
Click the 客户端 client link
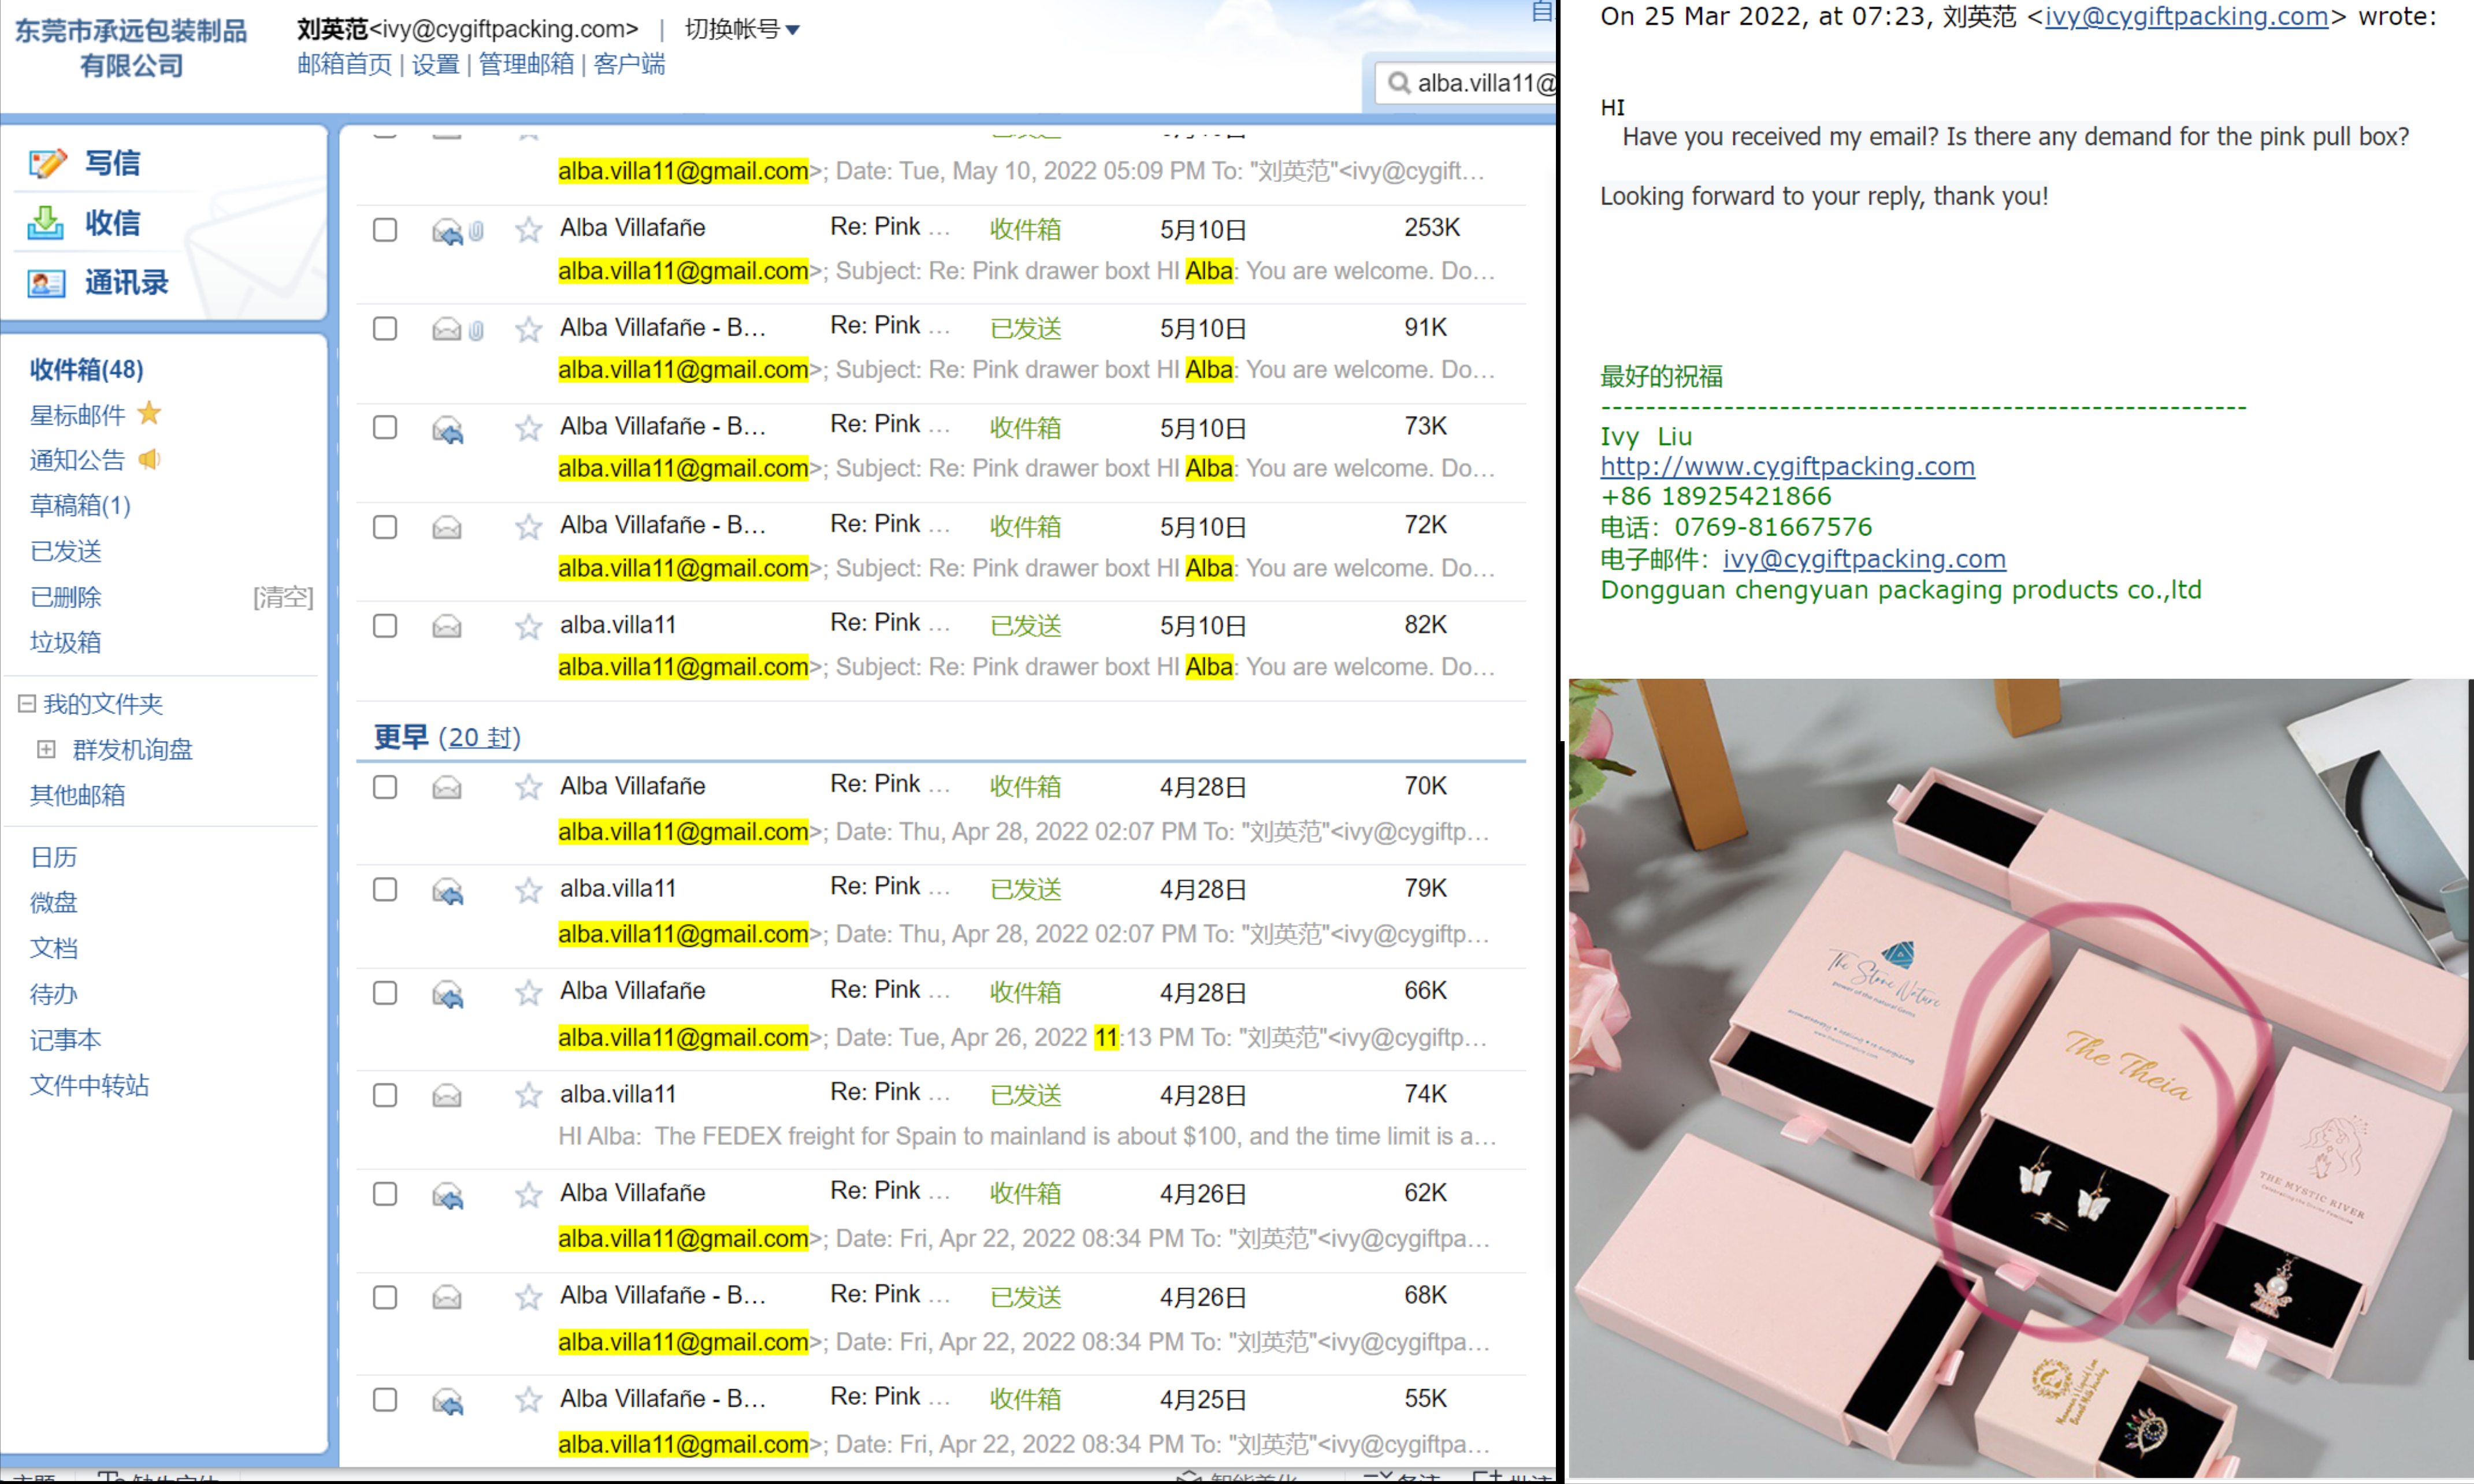coord(629,64)
